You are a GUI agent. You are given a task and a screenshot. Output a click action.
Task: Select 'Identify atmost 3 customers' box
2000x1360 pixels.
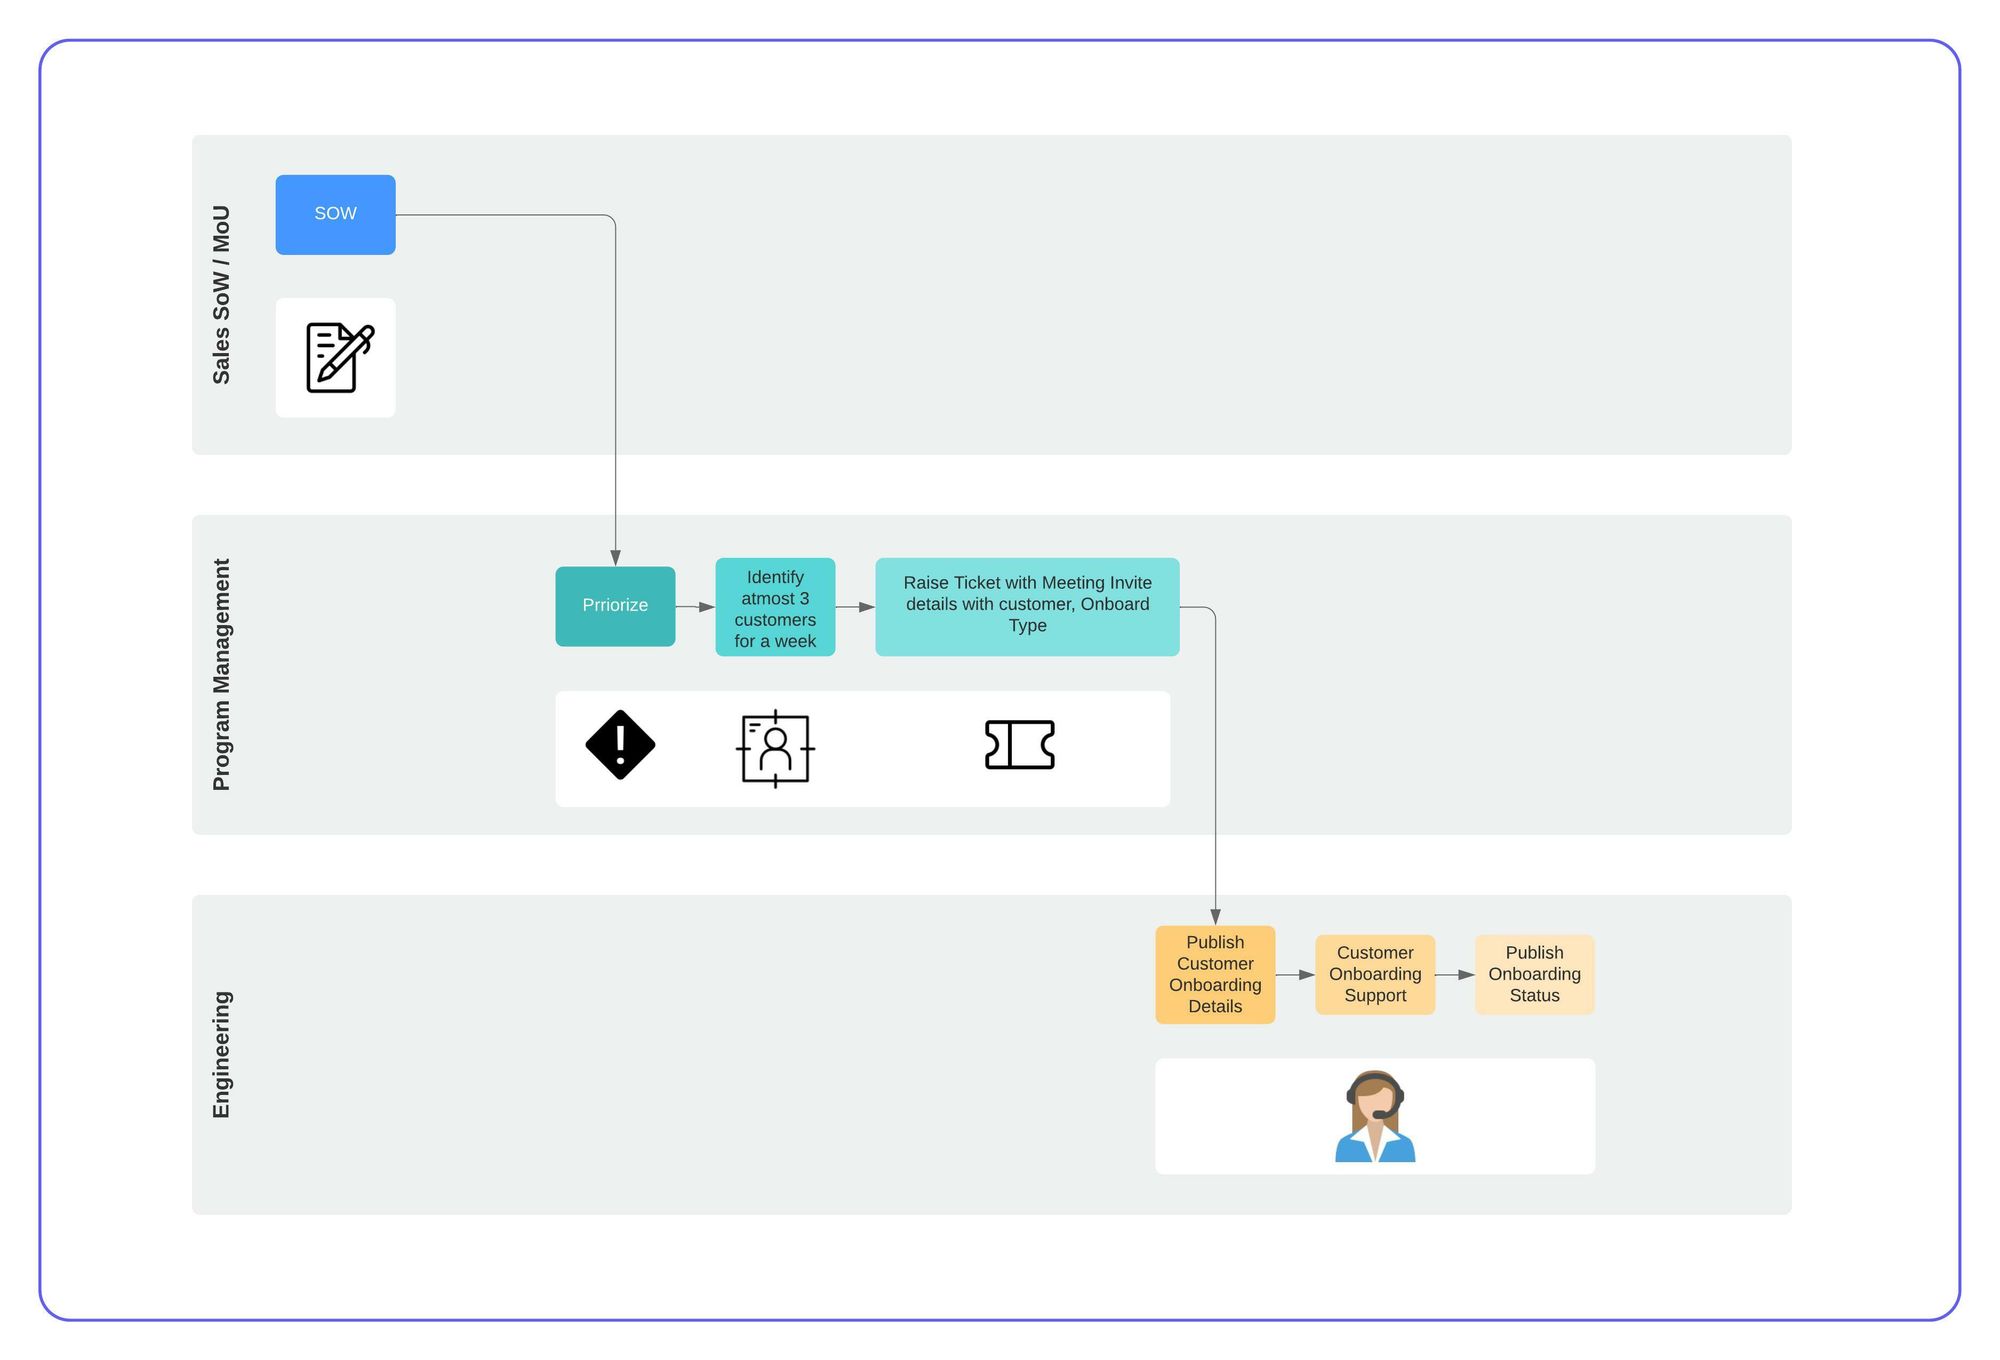[775, 608]
